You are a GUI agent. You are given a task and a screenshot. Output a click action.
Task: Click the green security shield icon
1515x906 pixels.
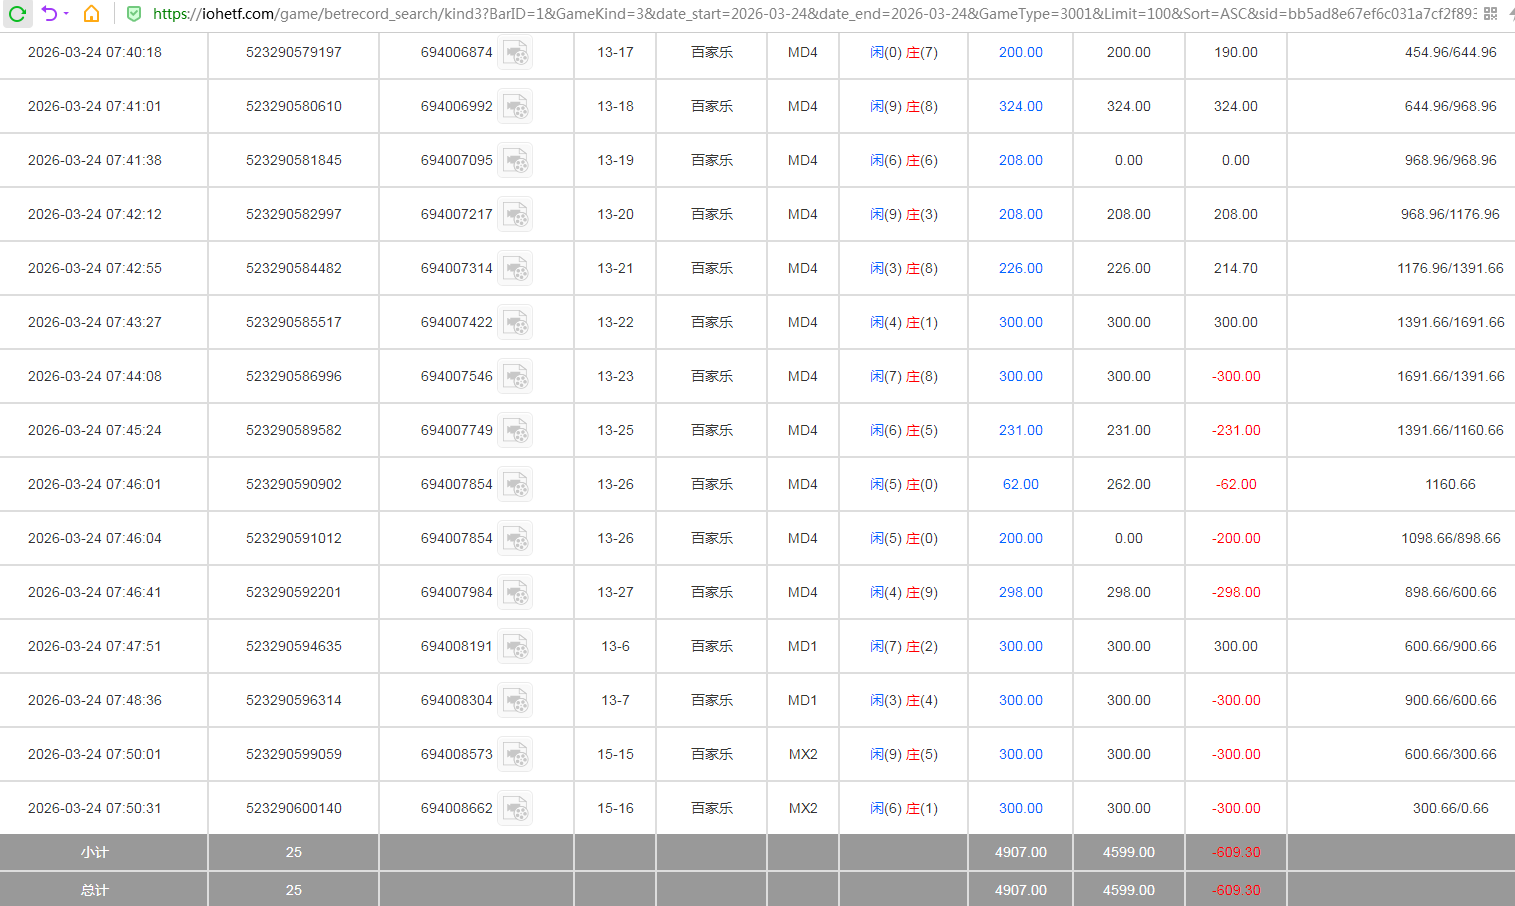tap(134, 14)
